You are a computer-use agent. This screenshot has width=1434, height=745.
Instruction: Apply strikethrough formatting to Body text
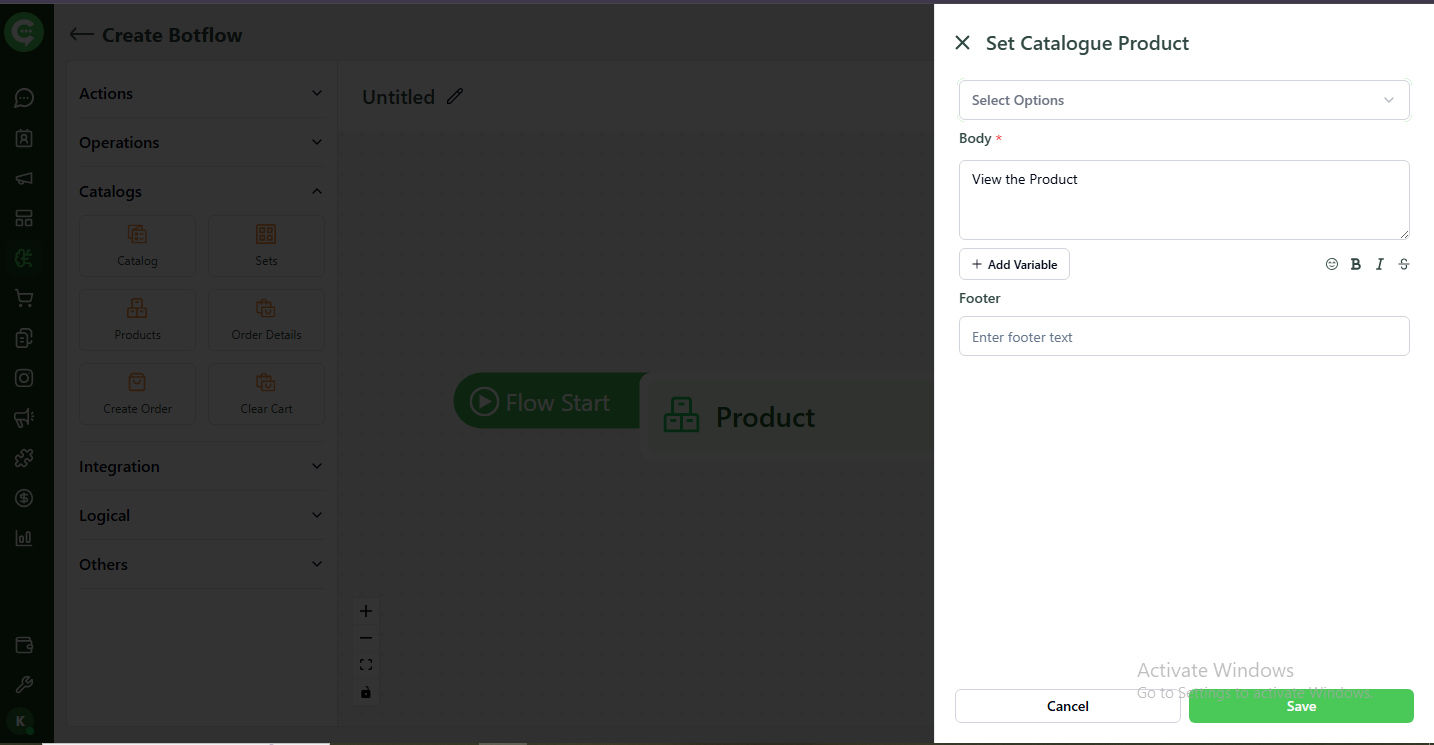(1403, 264)
